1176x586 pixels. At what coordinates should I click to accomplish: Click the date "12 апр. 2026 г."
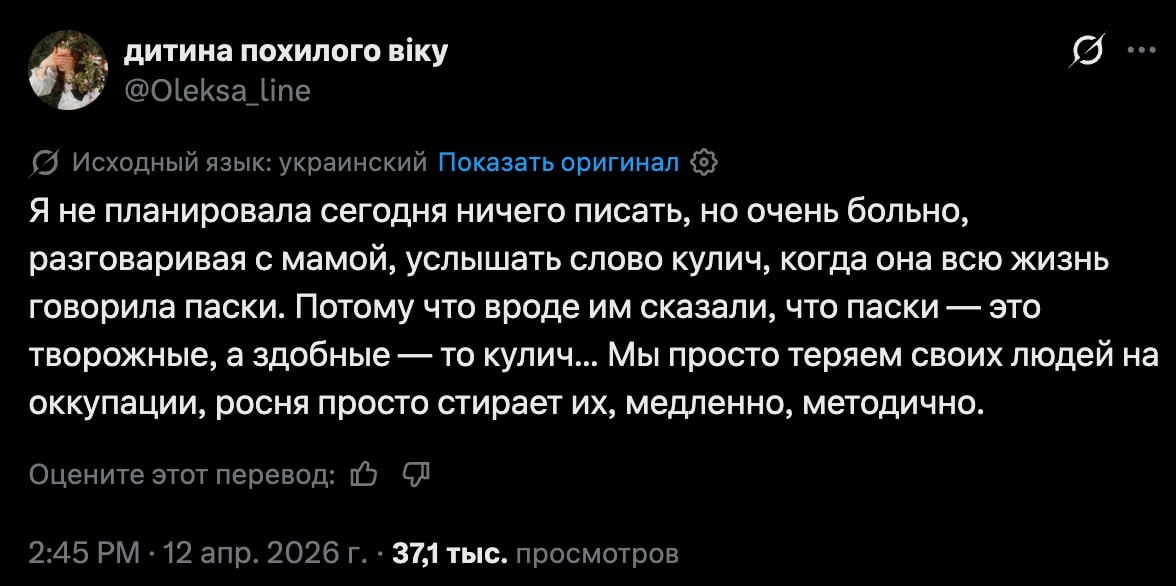[254, 553]
